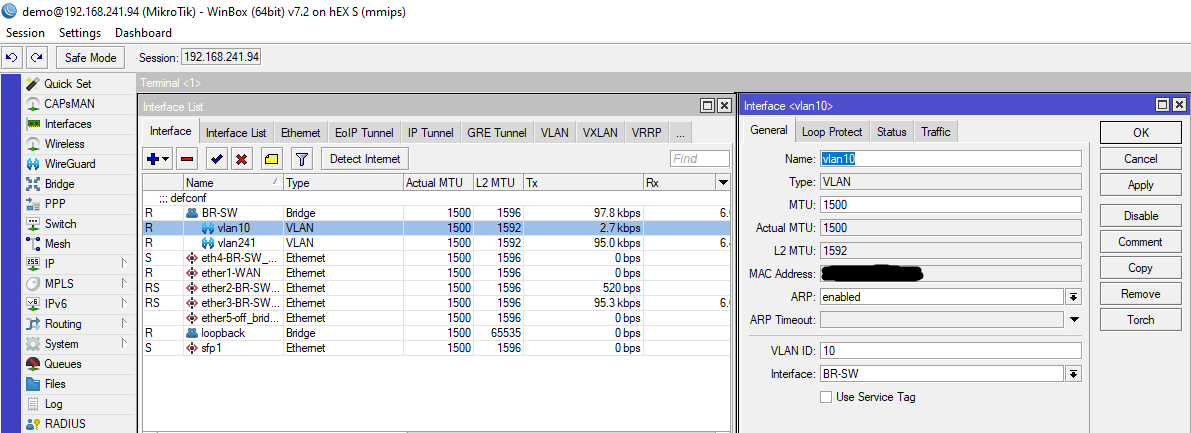Click the Redo arrow toolbar icon
Image resolution: width=1191 pixels, height=433 pixels.
click(x=36, y=57)
